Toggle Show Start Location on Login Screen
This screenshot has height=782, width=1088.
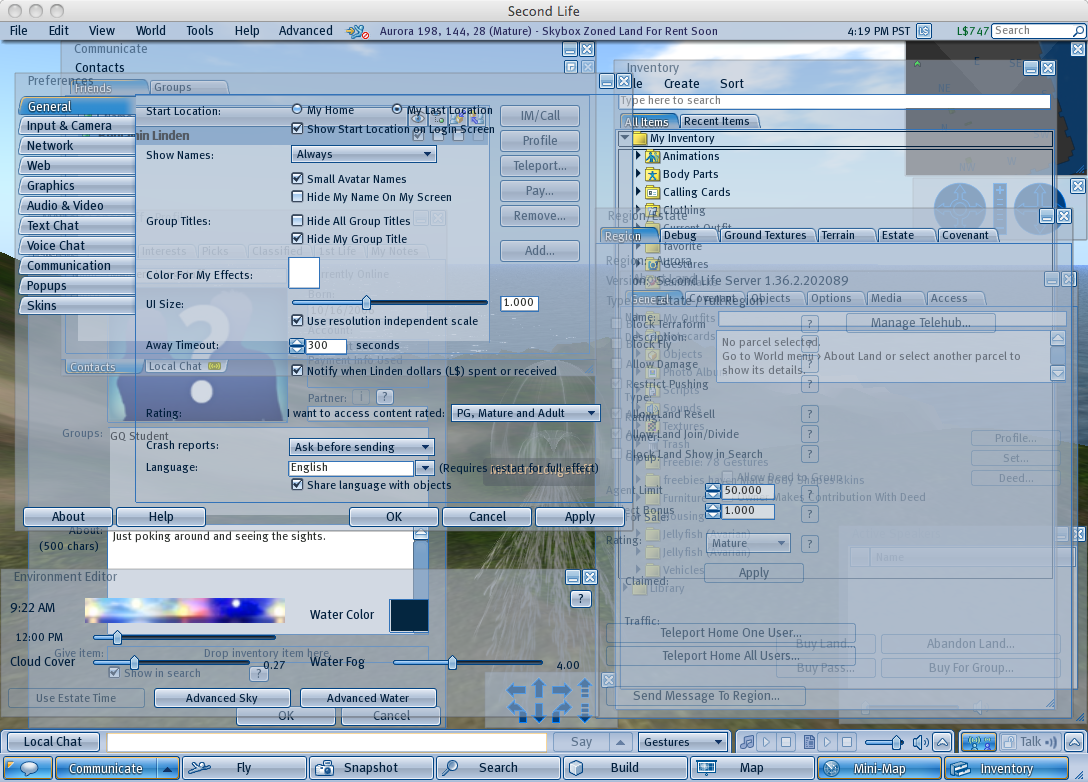click(297, 128)
